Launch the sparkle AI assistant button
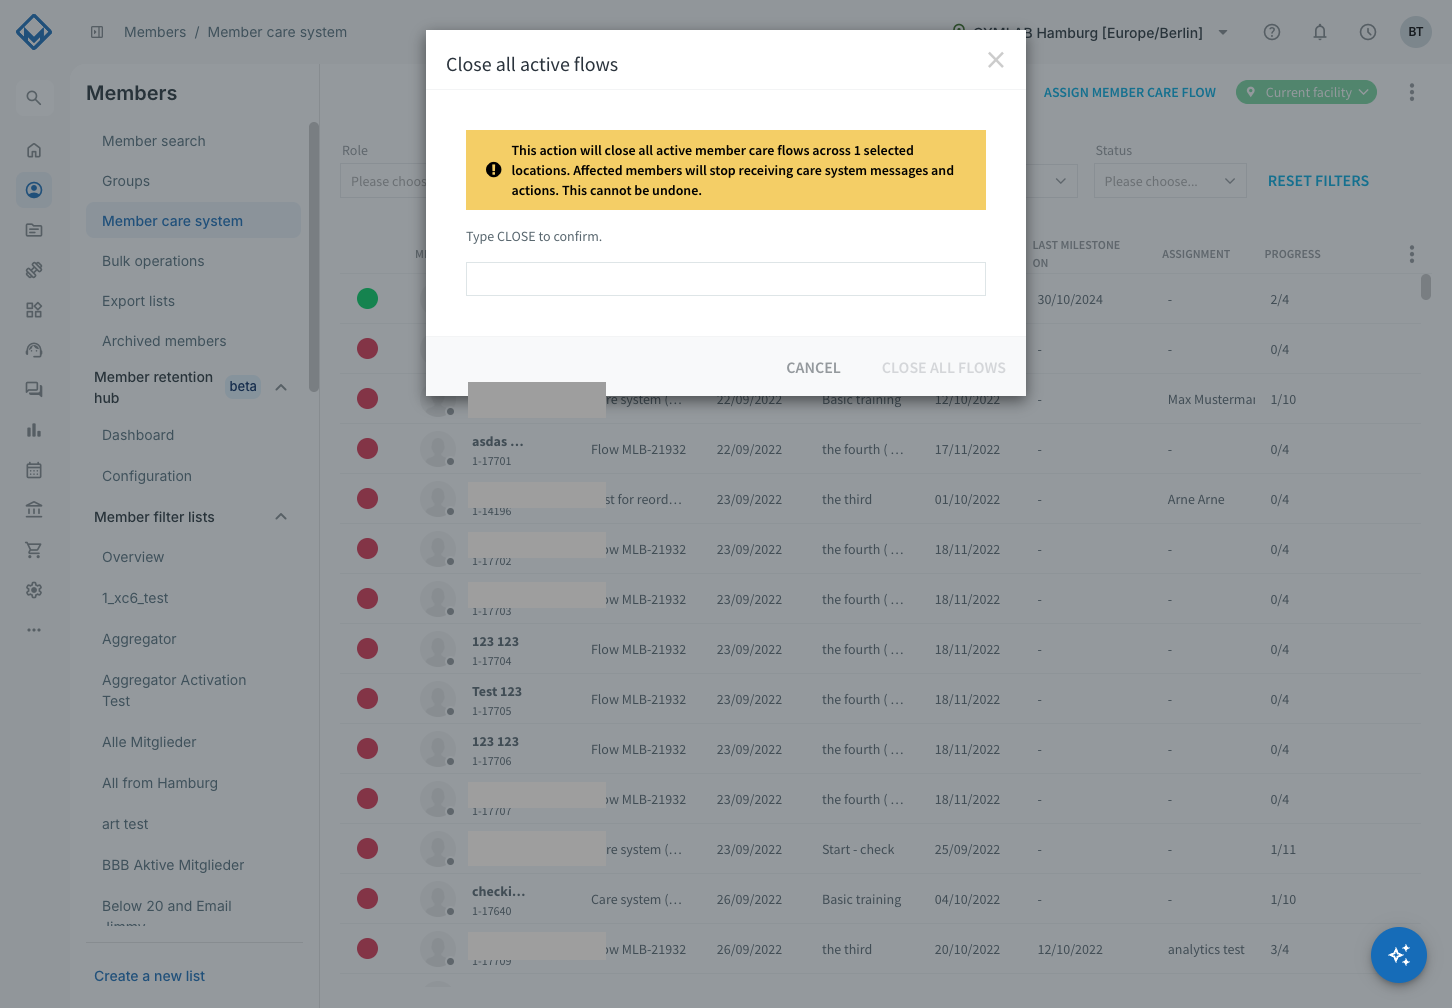The image size is (1452, 1008). (1399, 955)
